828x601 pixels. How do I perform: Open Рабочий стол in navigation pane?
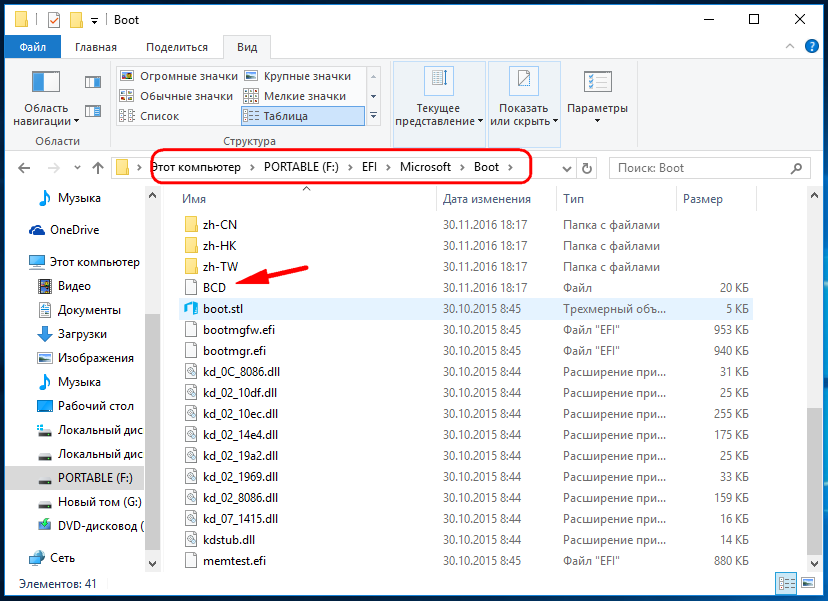coord(86,406)
